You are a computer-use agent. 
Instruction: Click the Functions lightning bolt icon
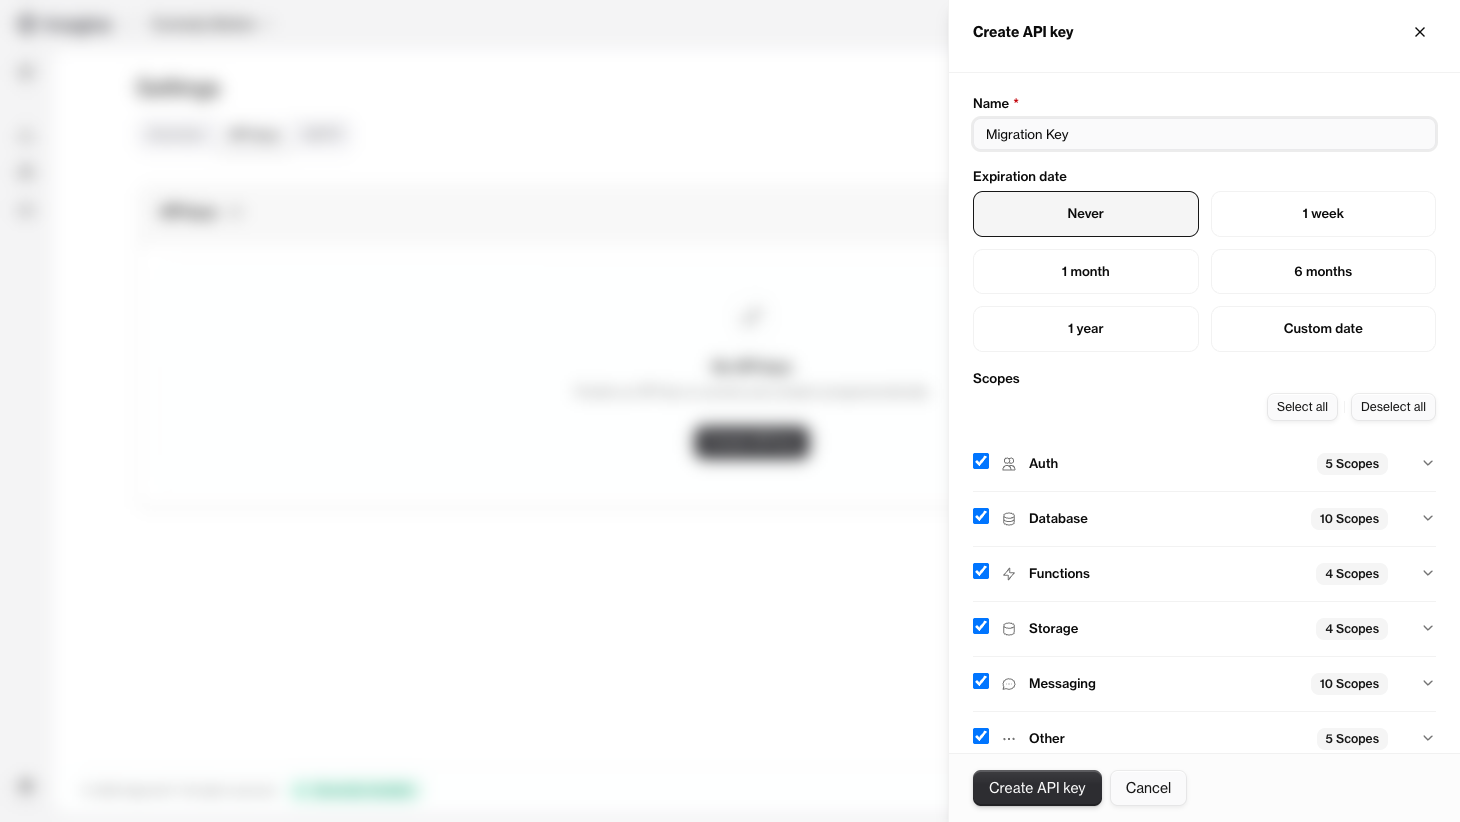1008,573
